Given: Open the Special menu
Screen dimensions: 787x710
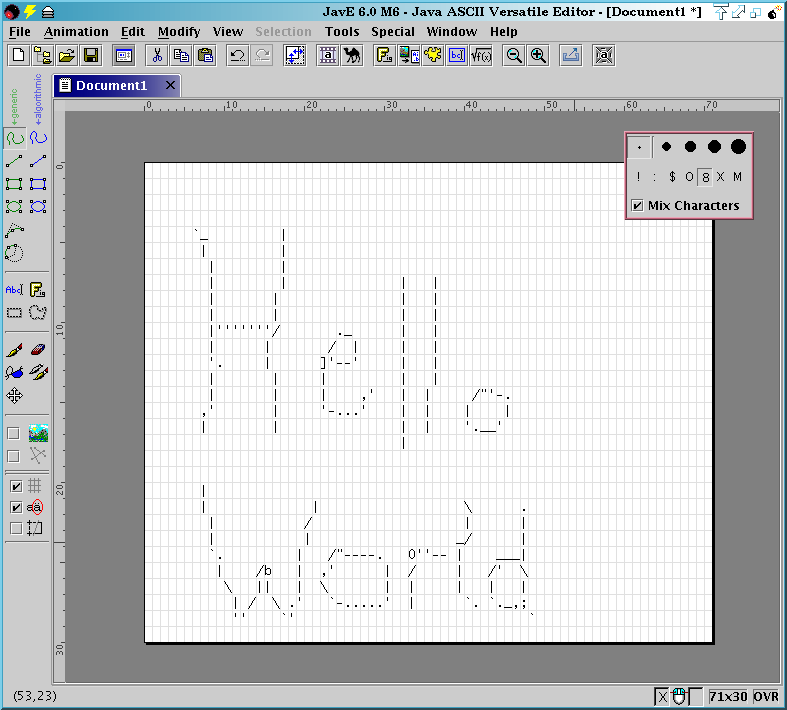Looking at the screenshot, I should [x=393, y=32].
